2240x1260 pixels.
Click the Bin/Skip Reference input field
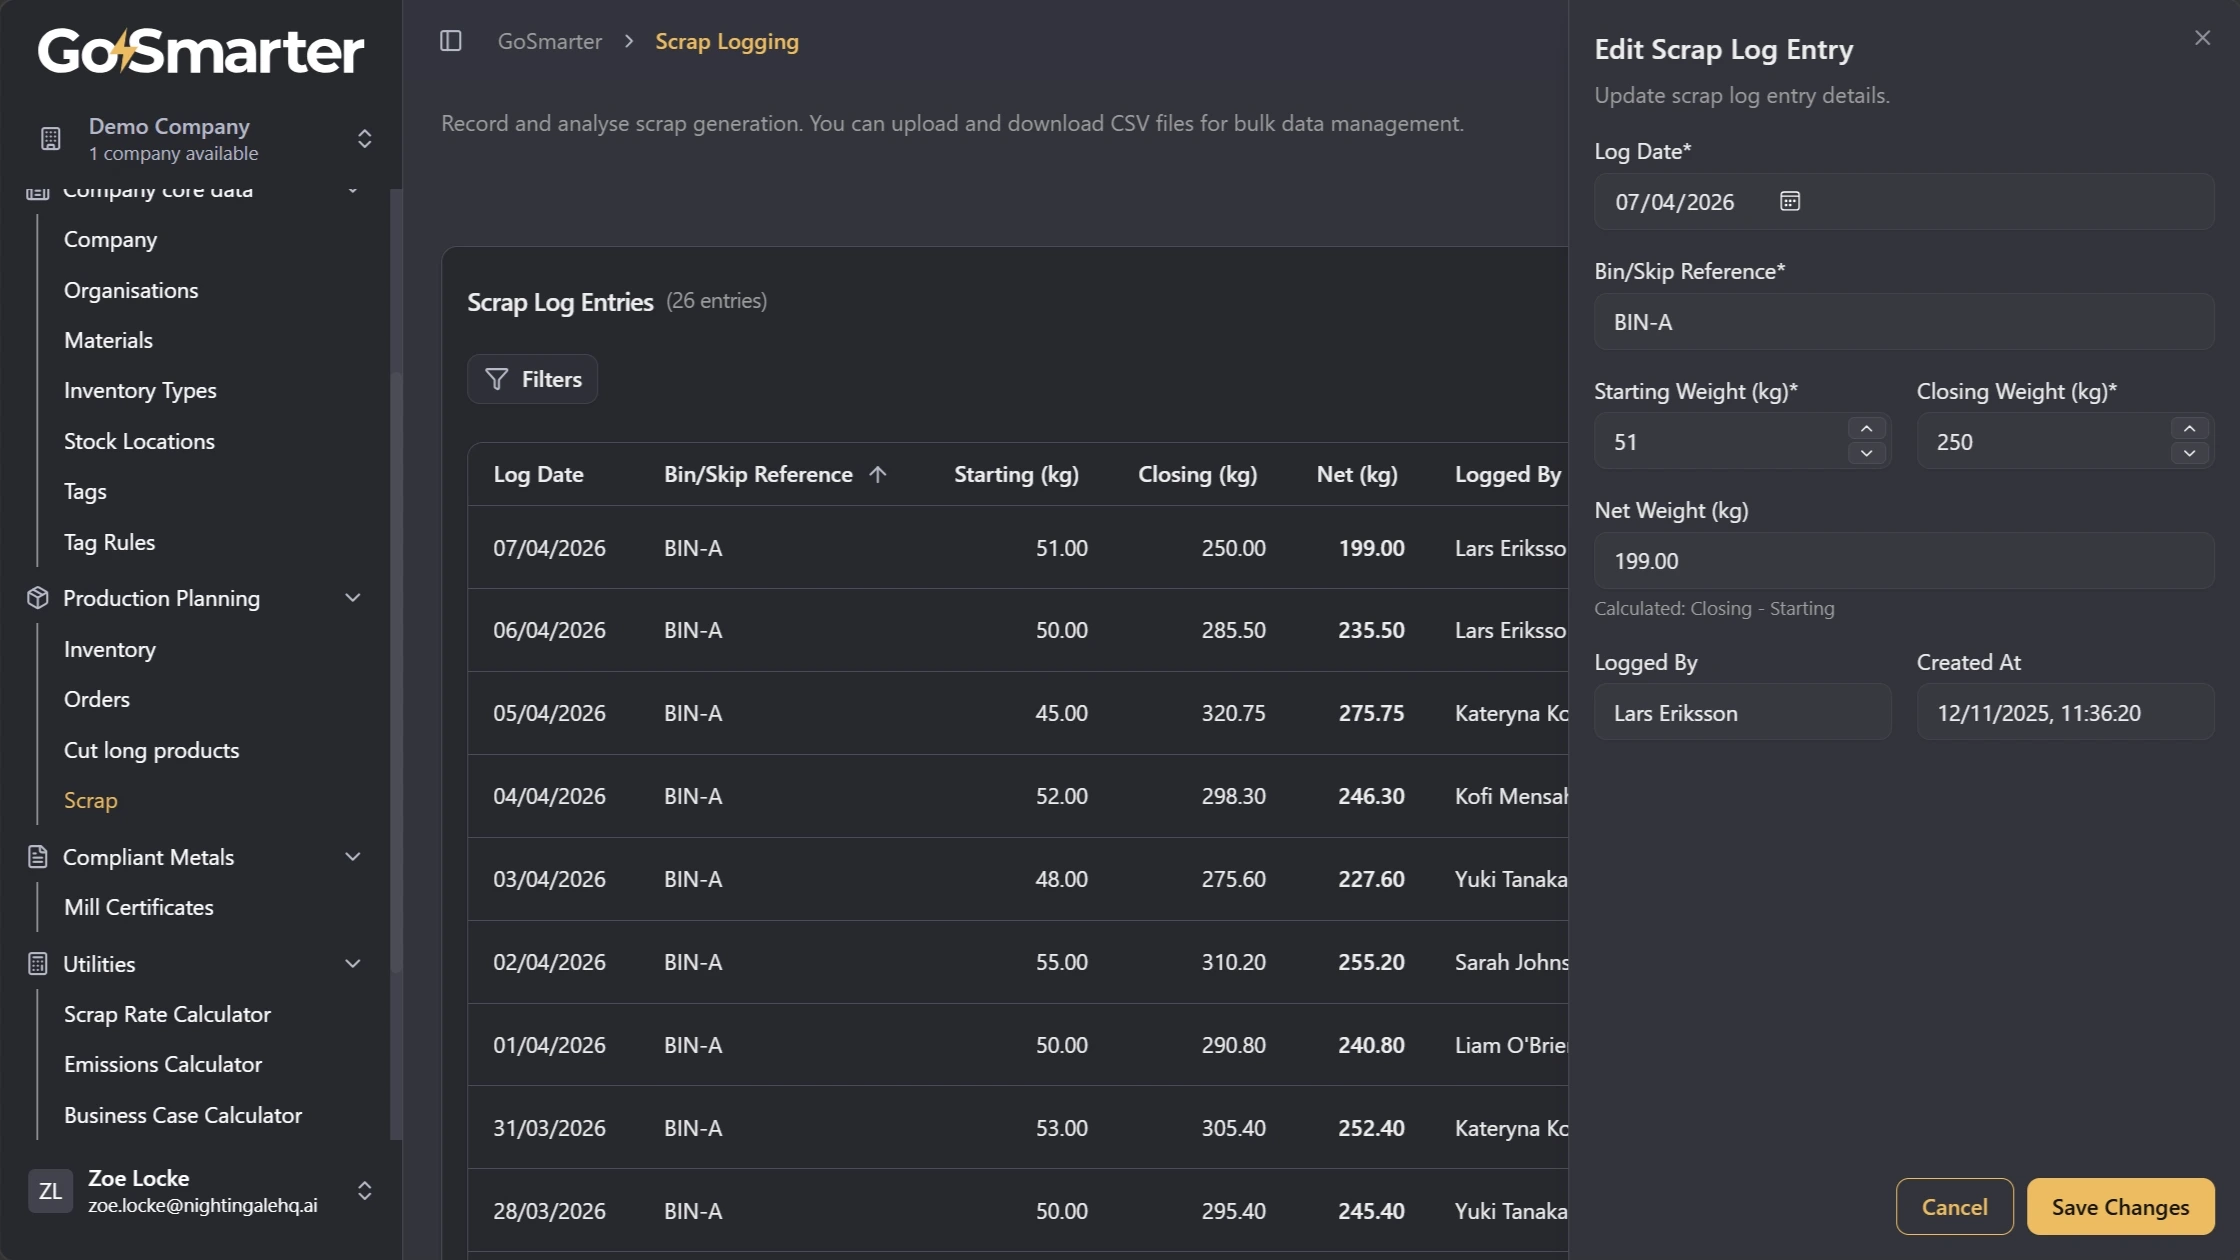[1903, 322]
